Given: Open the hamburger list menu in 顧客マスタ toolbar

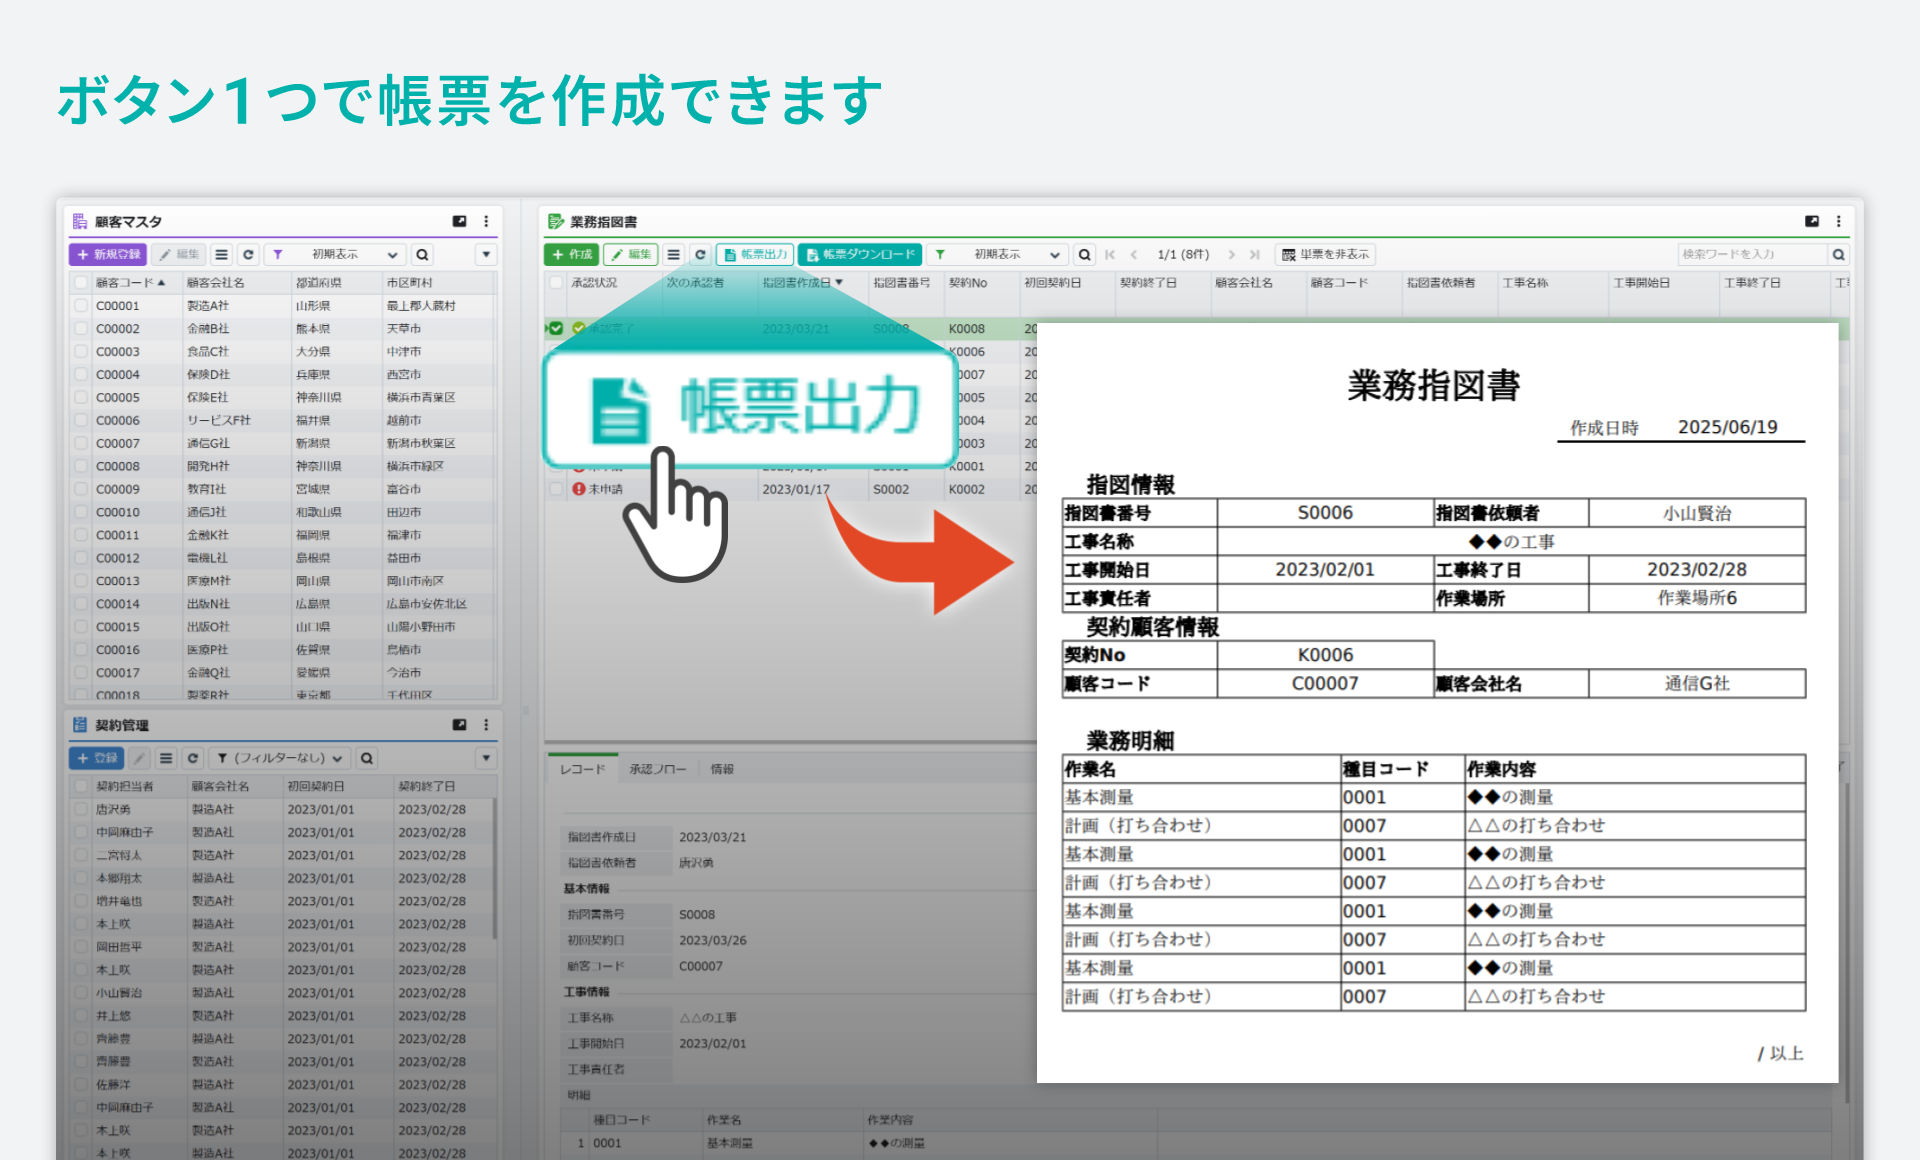Looking at the screenshot, I should [222, 255].
